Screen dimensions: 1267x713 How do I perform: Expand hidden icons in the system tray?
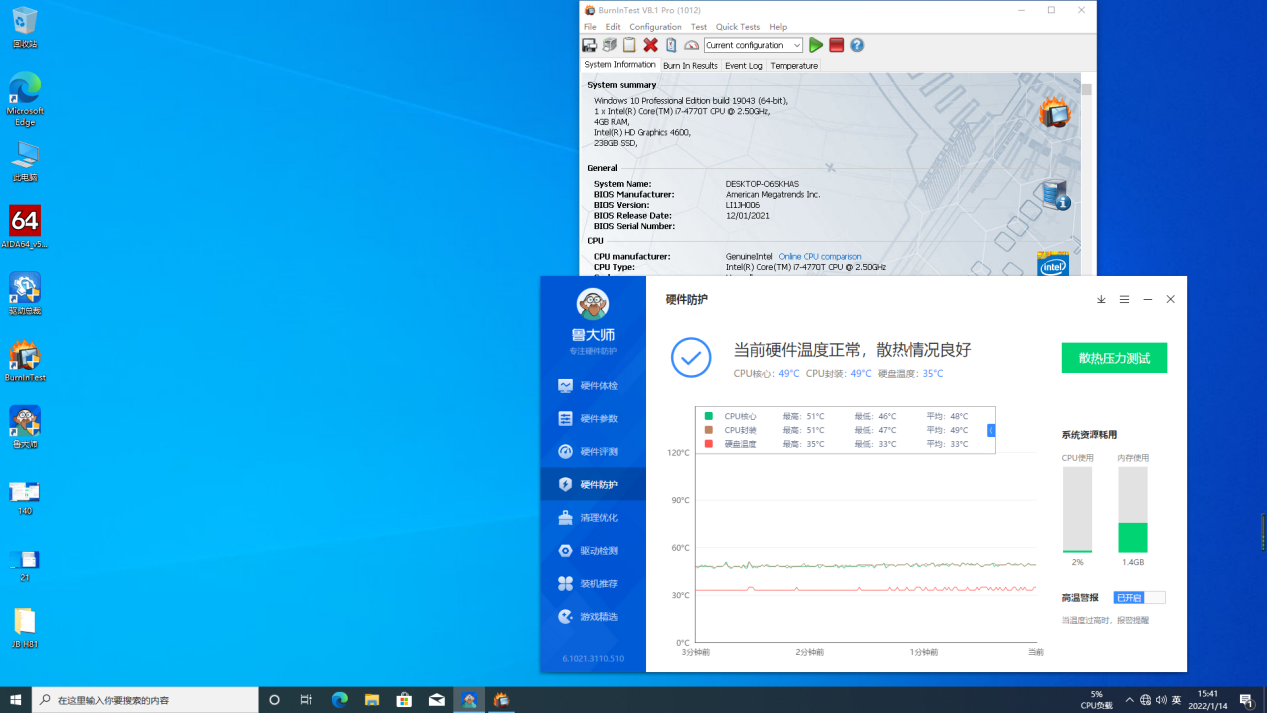[x=1128, y=700]
